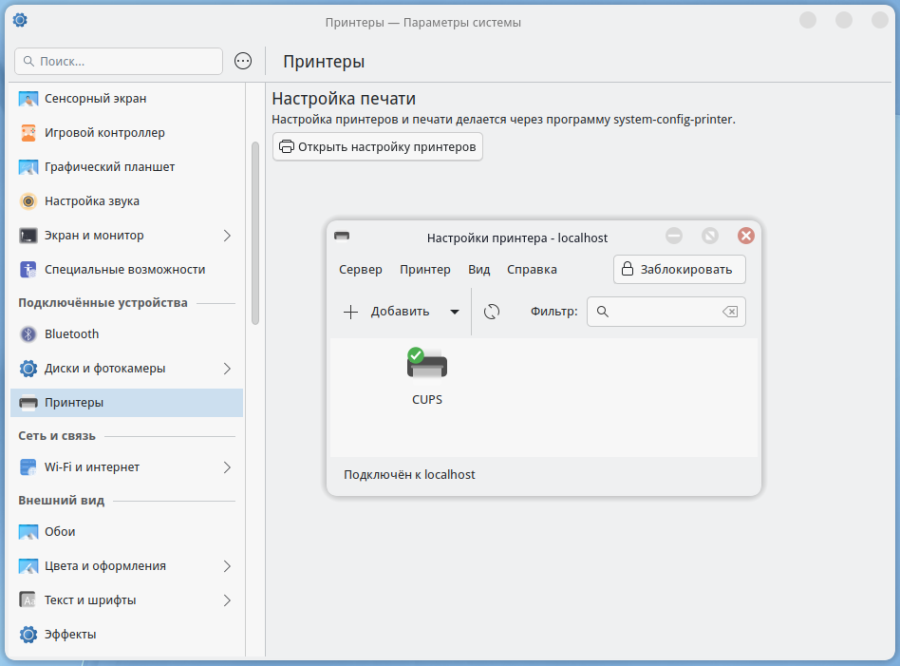The width and height of the screenshot is (900, 666).
Task: Expand the Wi-Fi и интернет chevron
Action: pyautogui.click(x=227, y=467)
